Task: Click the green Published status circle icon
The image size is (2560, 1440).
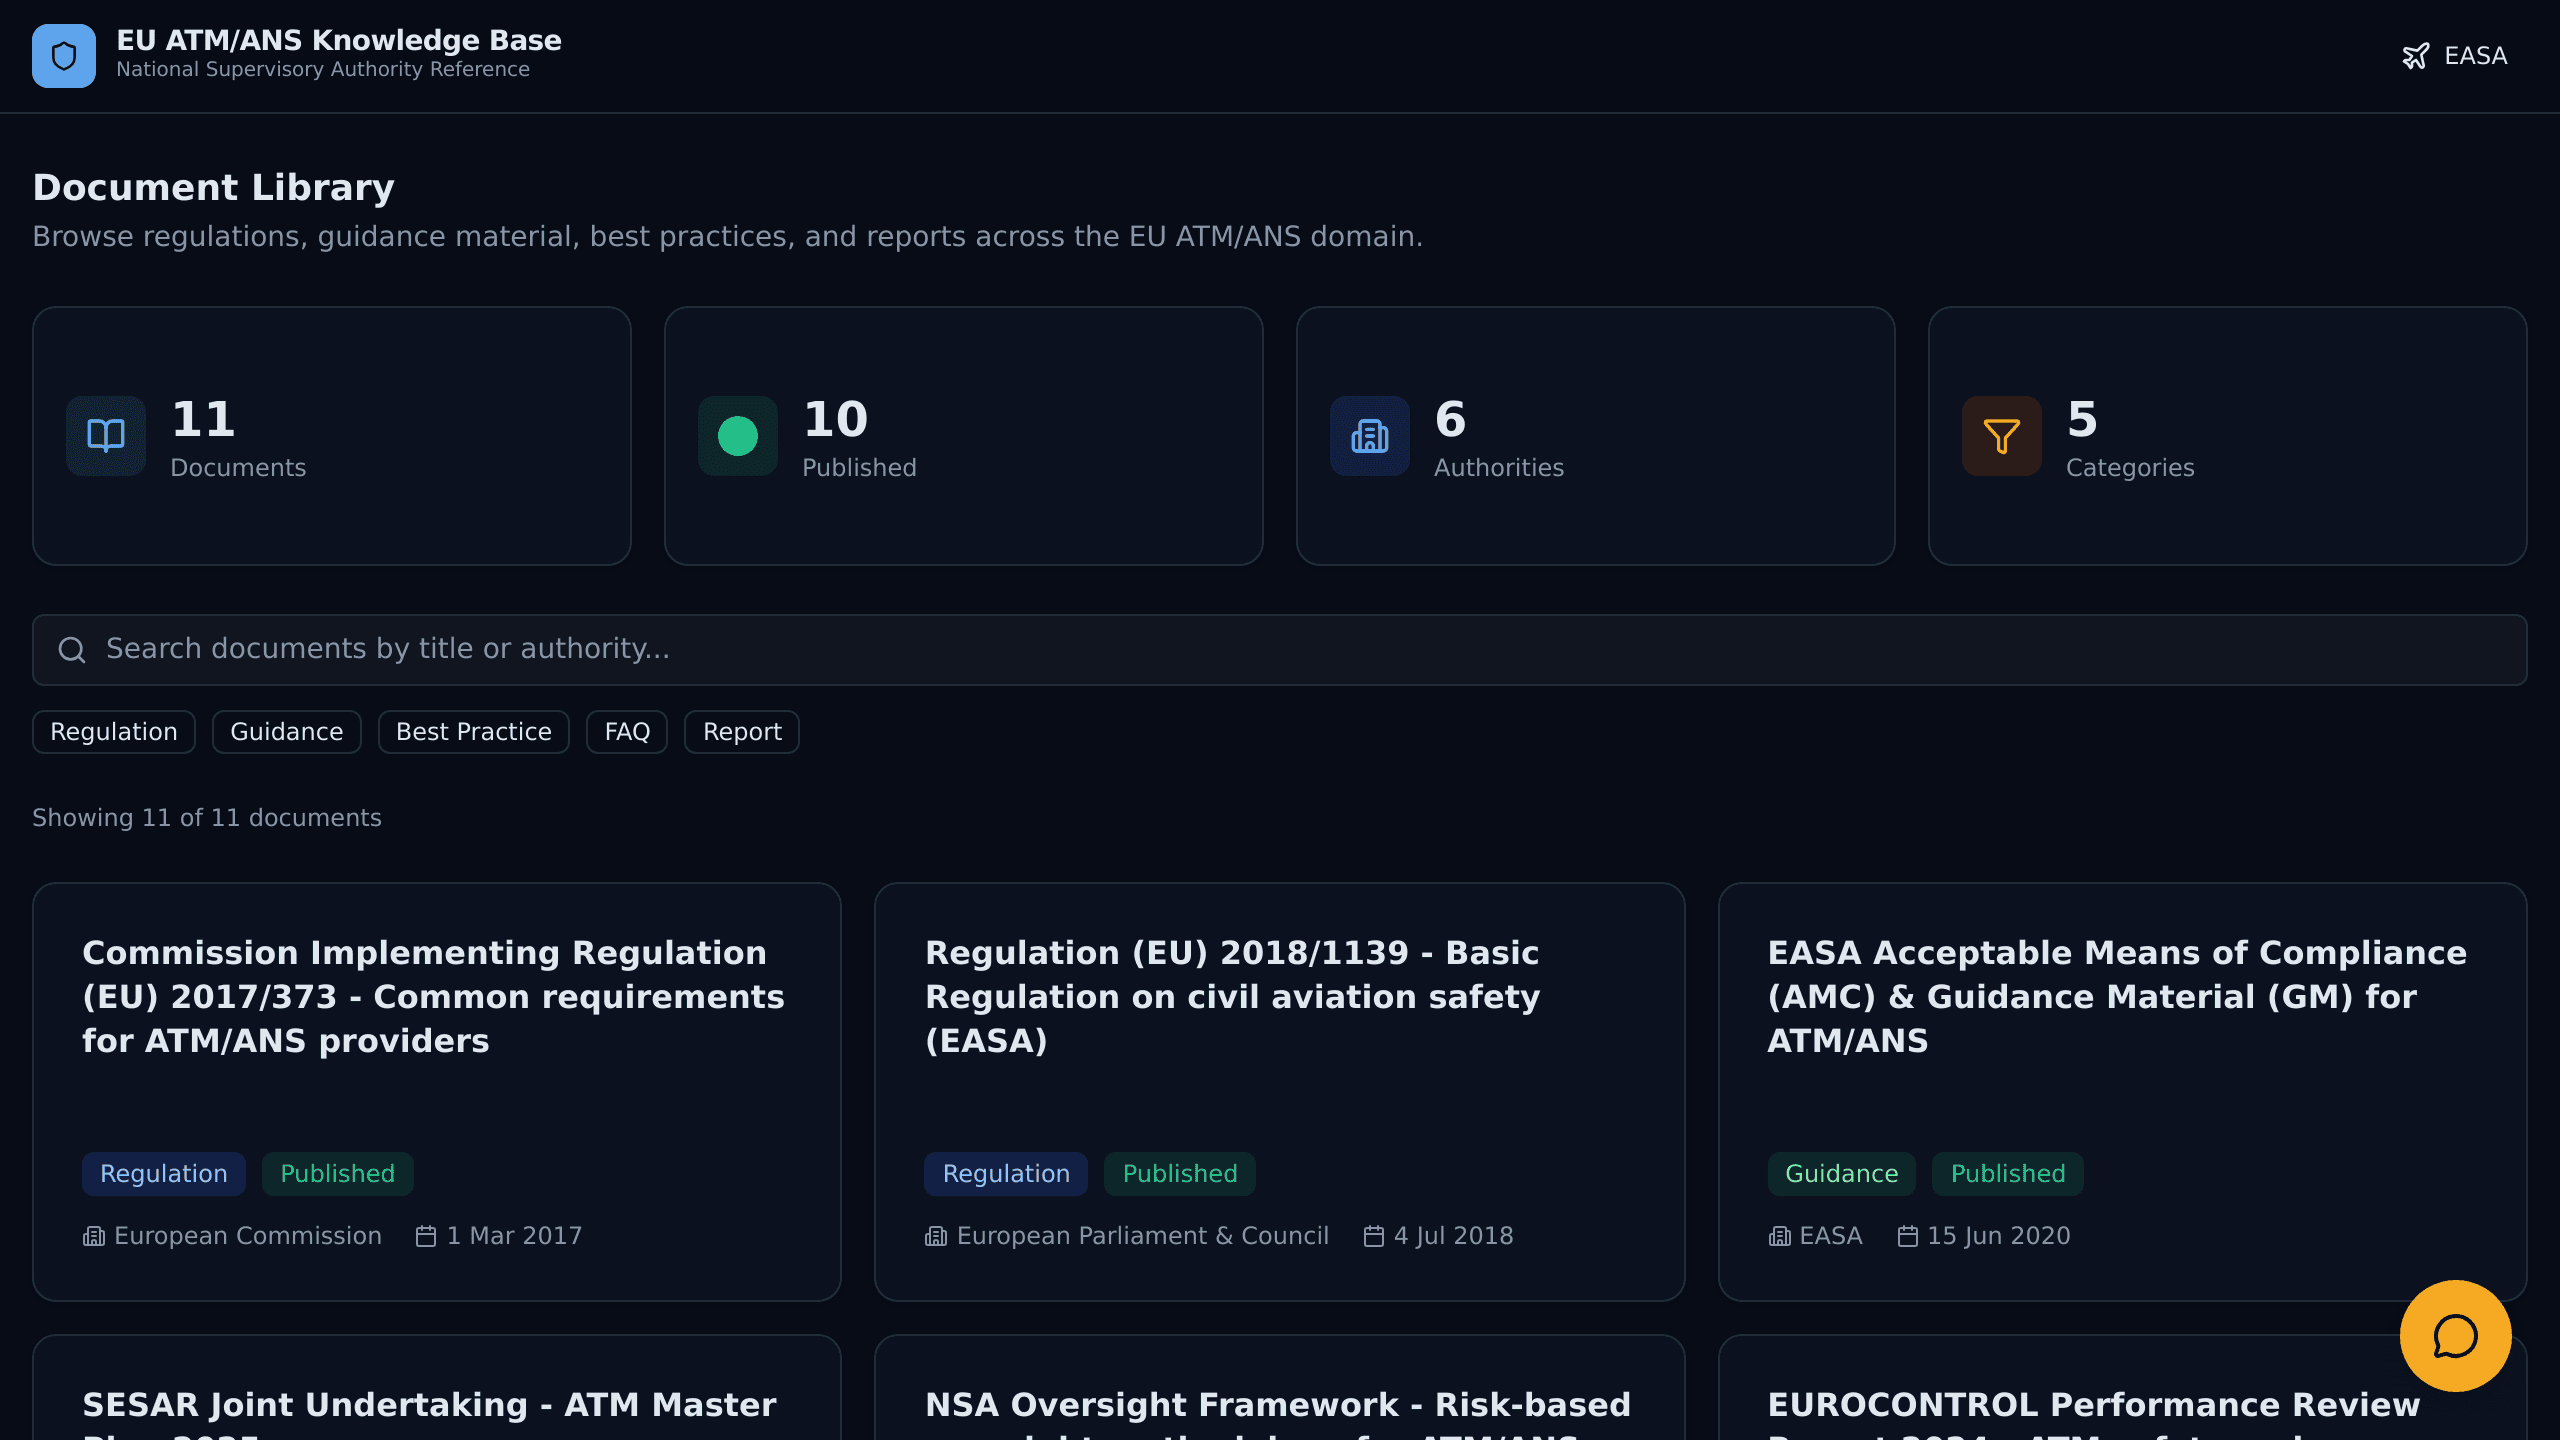Action: click(738, 436)
